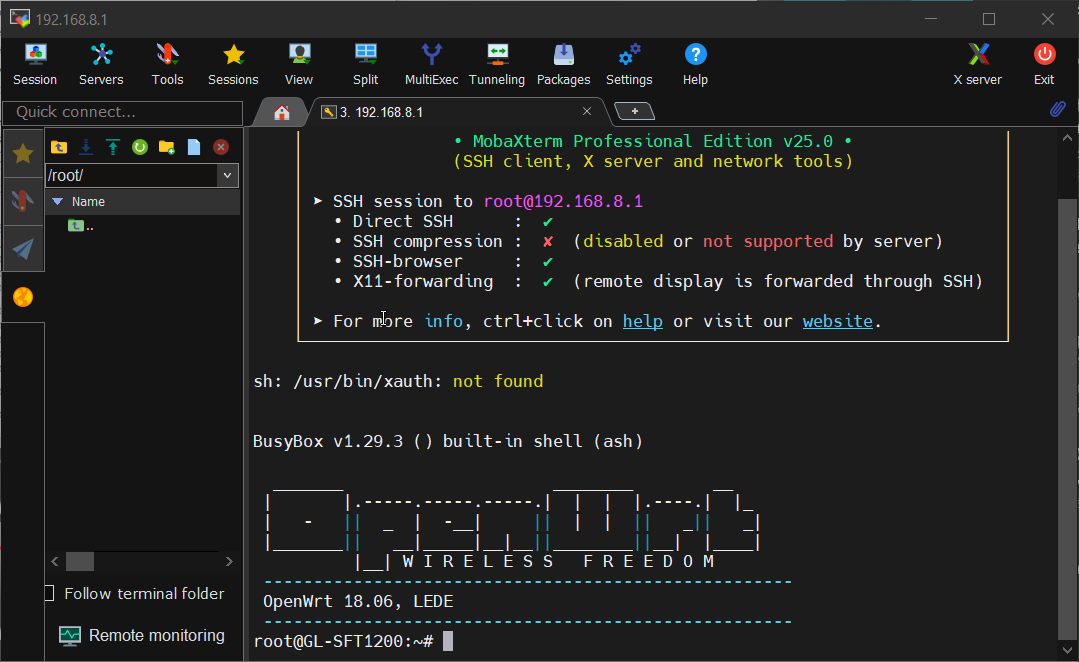Close the 192.168.8.1 session tab
Viewport: 1079px width, 662px height.
(587, 111)
